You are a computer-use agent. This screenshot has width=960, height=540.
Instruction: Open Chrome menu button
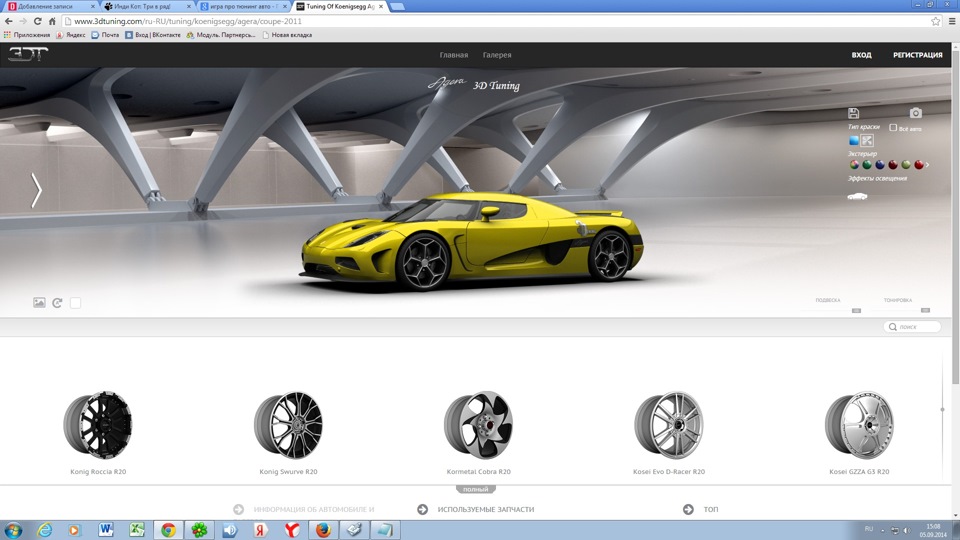point(952,21)
